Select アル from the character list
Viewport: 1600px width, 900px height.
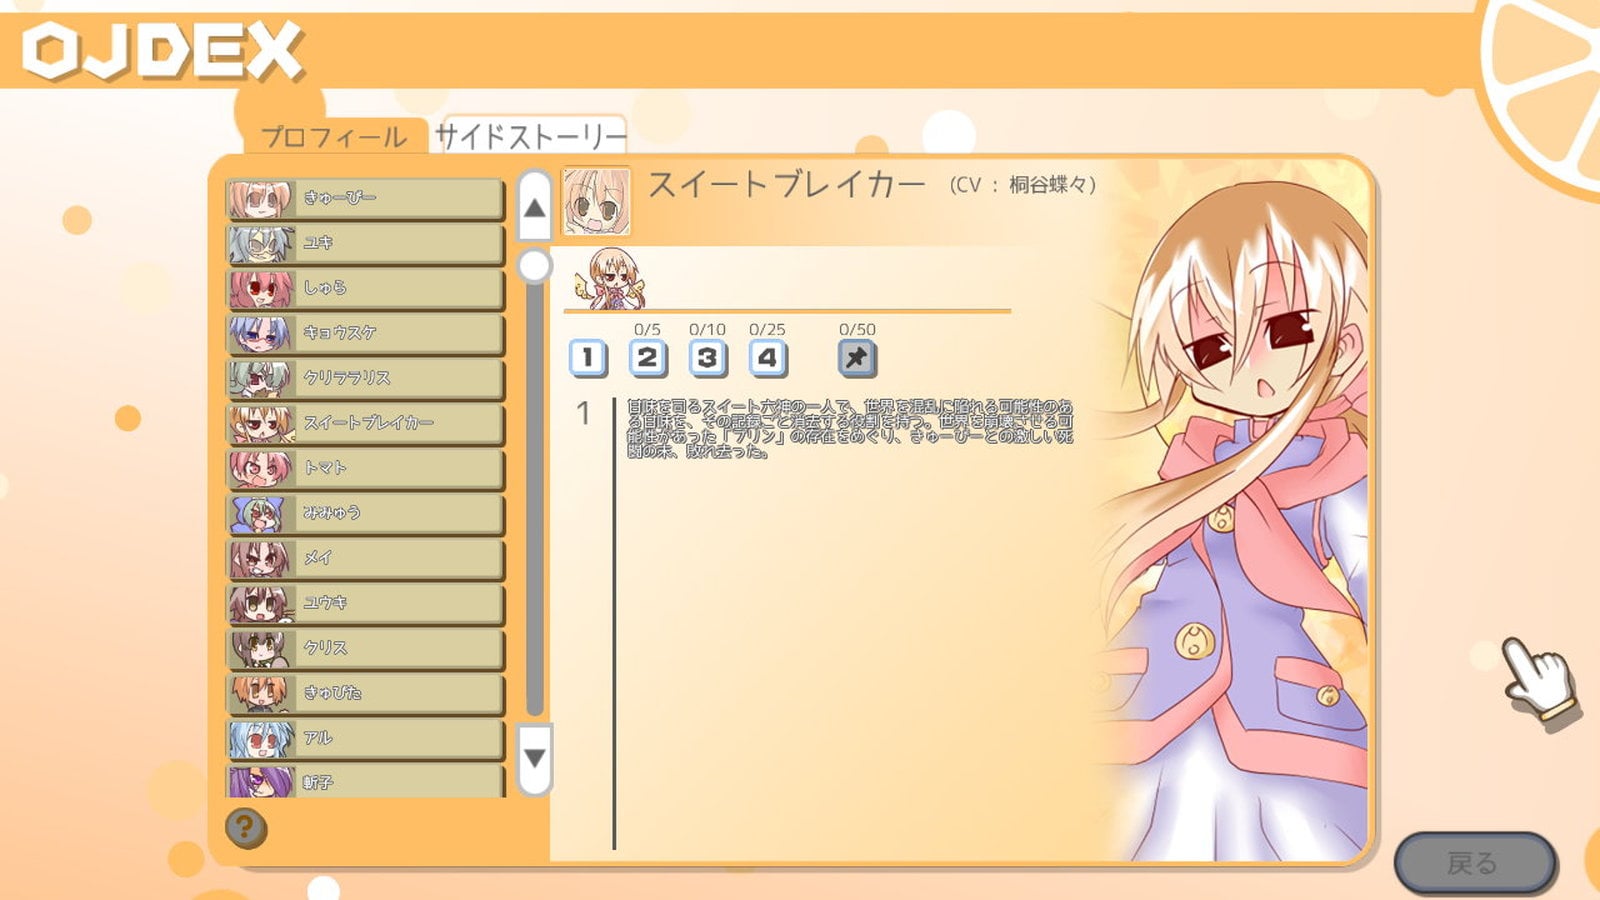pyautogui.click(x=365, y=738)
